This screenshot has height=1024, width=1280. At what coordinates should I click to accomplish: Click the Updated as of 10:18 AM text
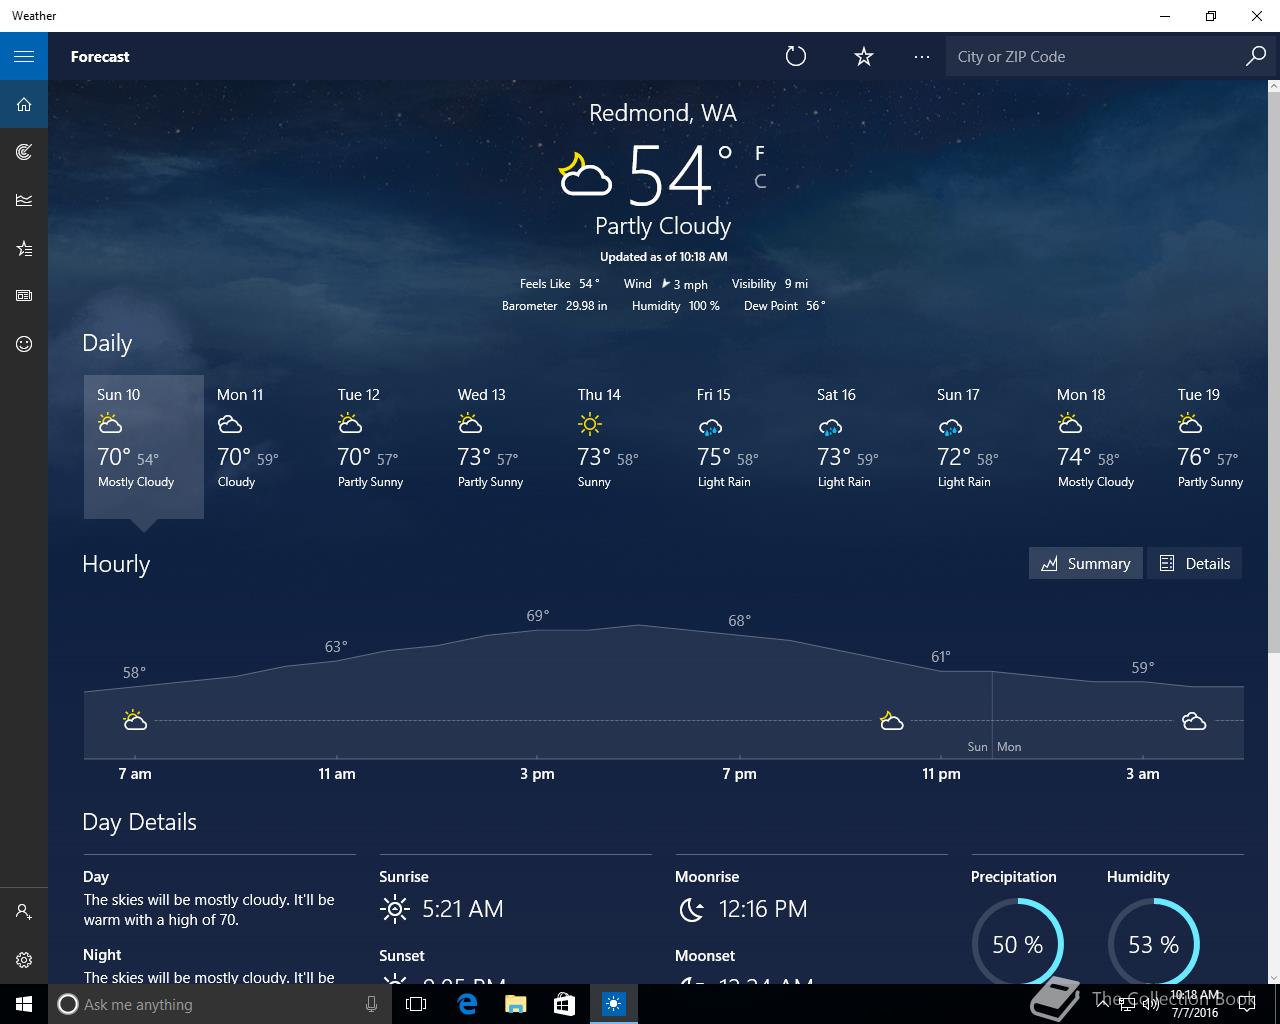pyautogui.click(x=663, y=257)
